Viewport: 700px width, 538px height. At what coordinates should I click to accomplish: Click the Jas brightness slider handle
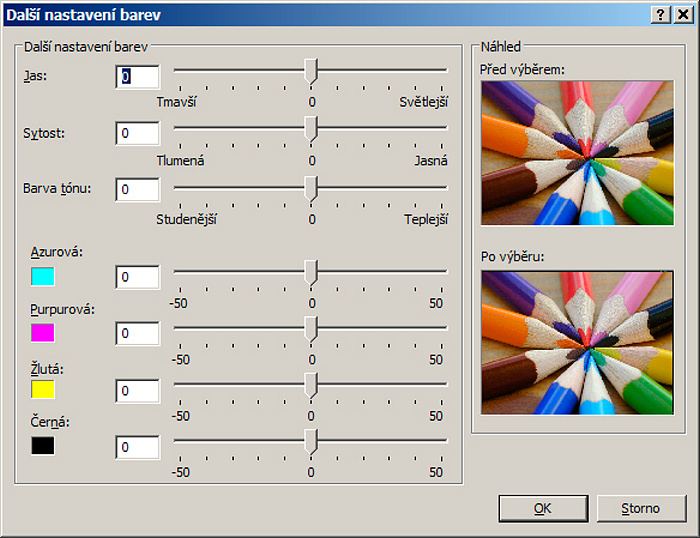(311, 70)
